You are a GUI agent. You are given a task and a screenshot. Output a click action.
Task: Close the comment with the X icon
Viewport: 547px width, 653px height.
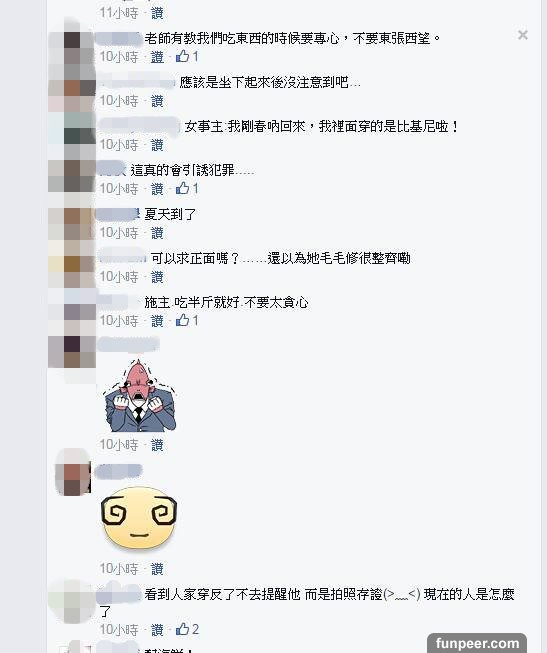tap(523, 35)
